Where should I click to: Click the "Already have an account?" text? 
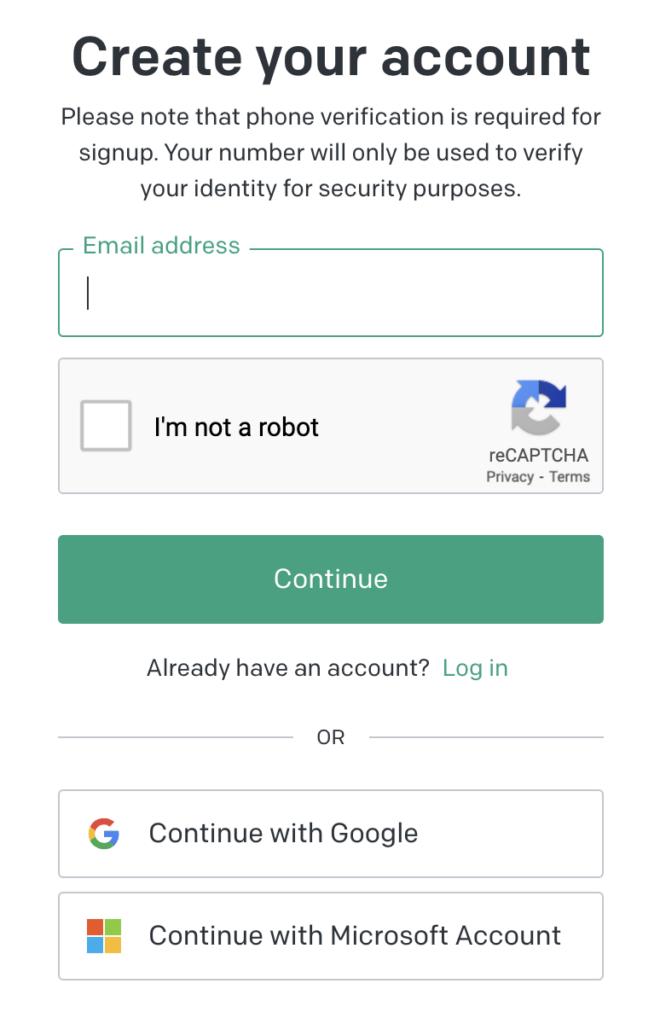tap(288, 668)
